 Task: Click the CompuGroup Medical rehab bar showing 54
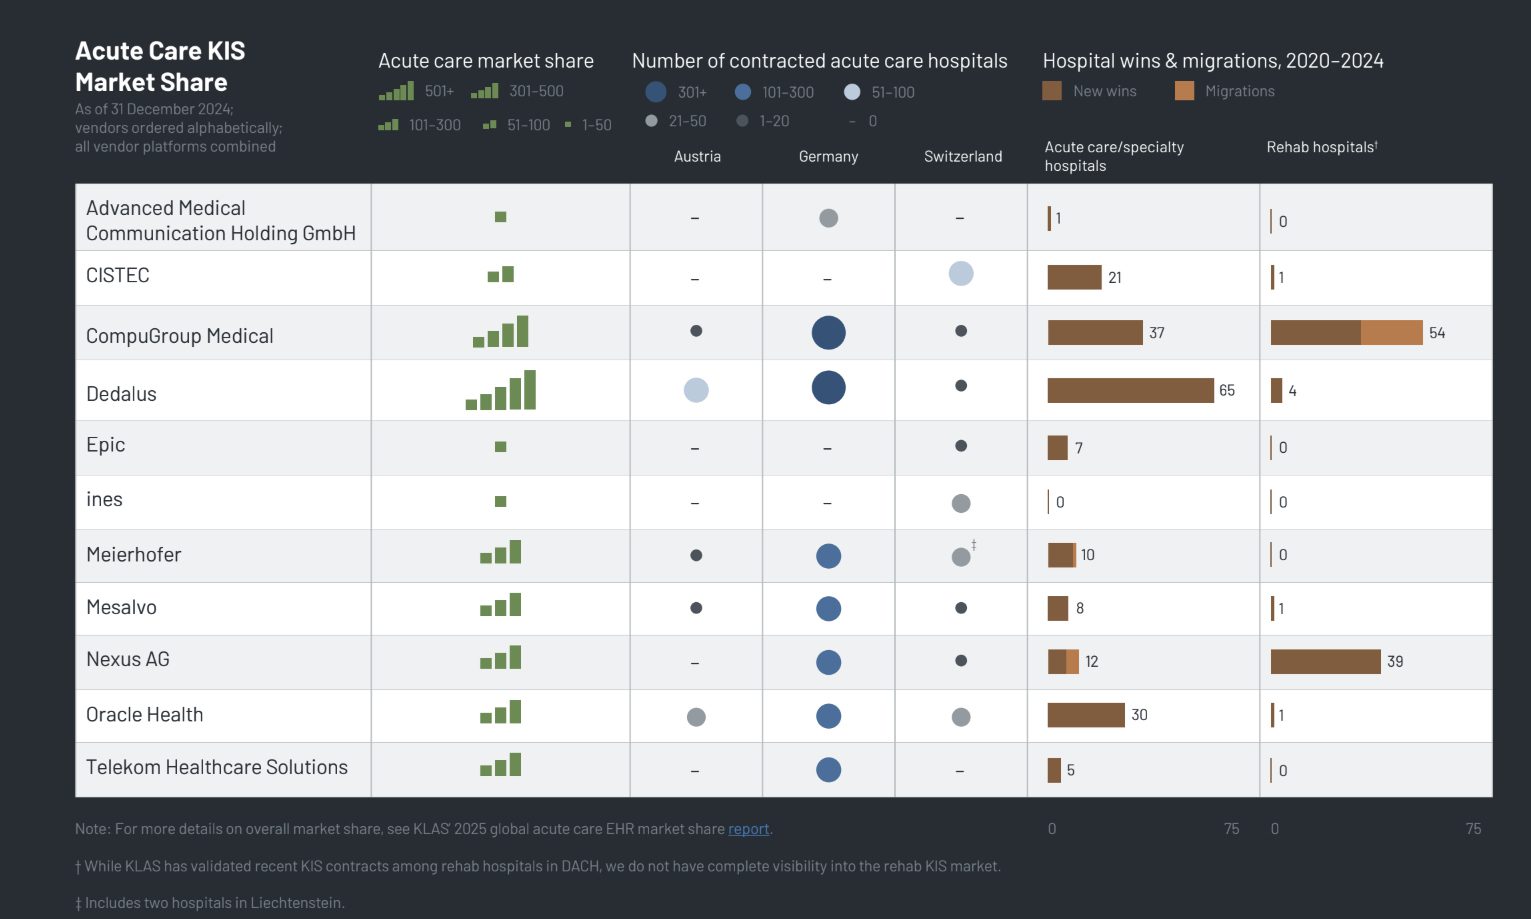[1346, 332]
